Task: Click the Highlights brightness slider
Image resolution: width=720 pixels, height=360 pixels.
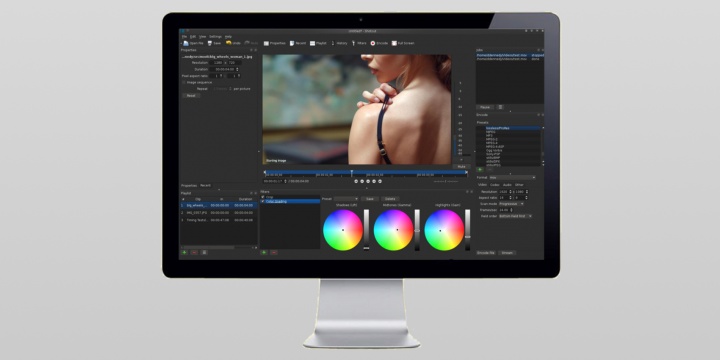Action: pos(467,230)
